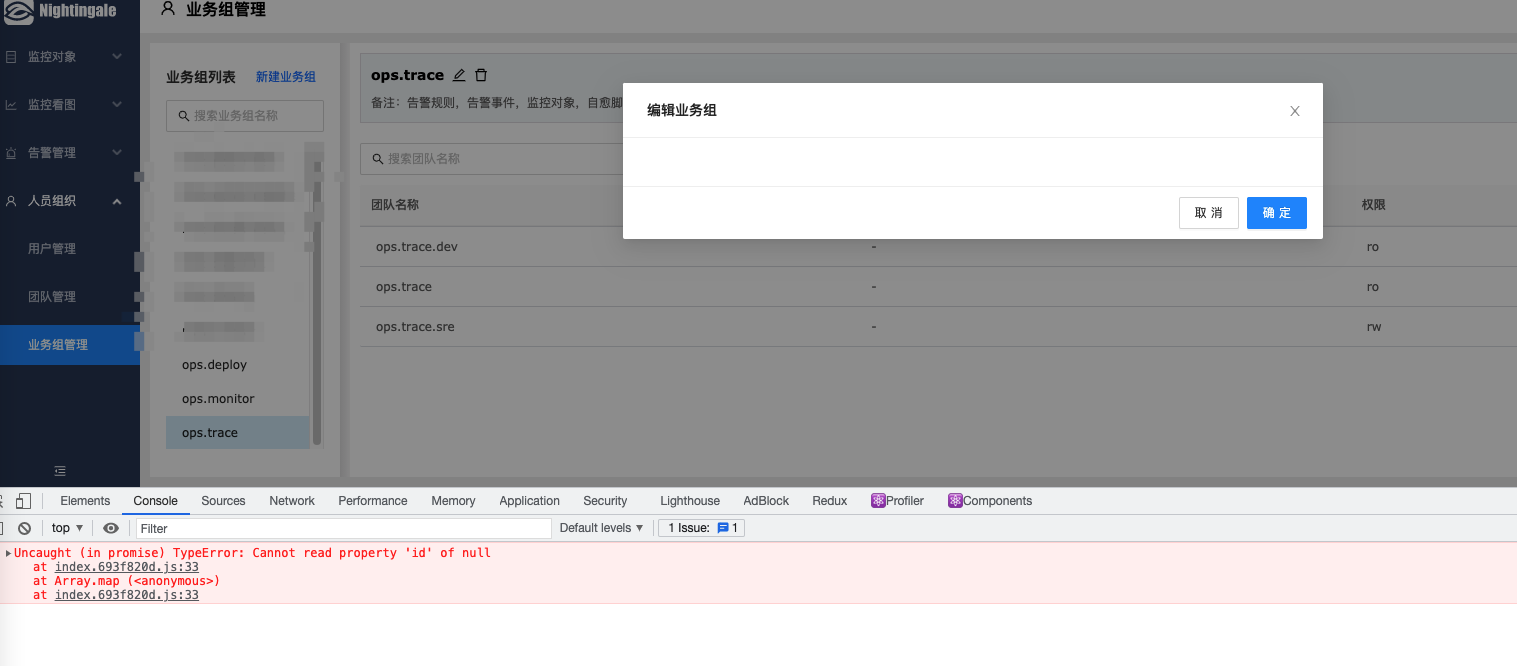
Task: Expand the TypeError console message triangle
Action: click(7, 552)
